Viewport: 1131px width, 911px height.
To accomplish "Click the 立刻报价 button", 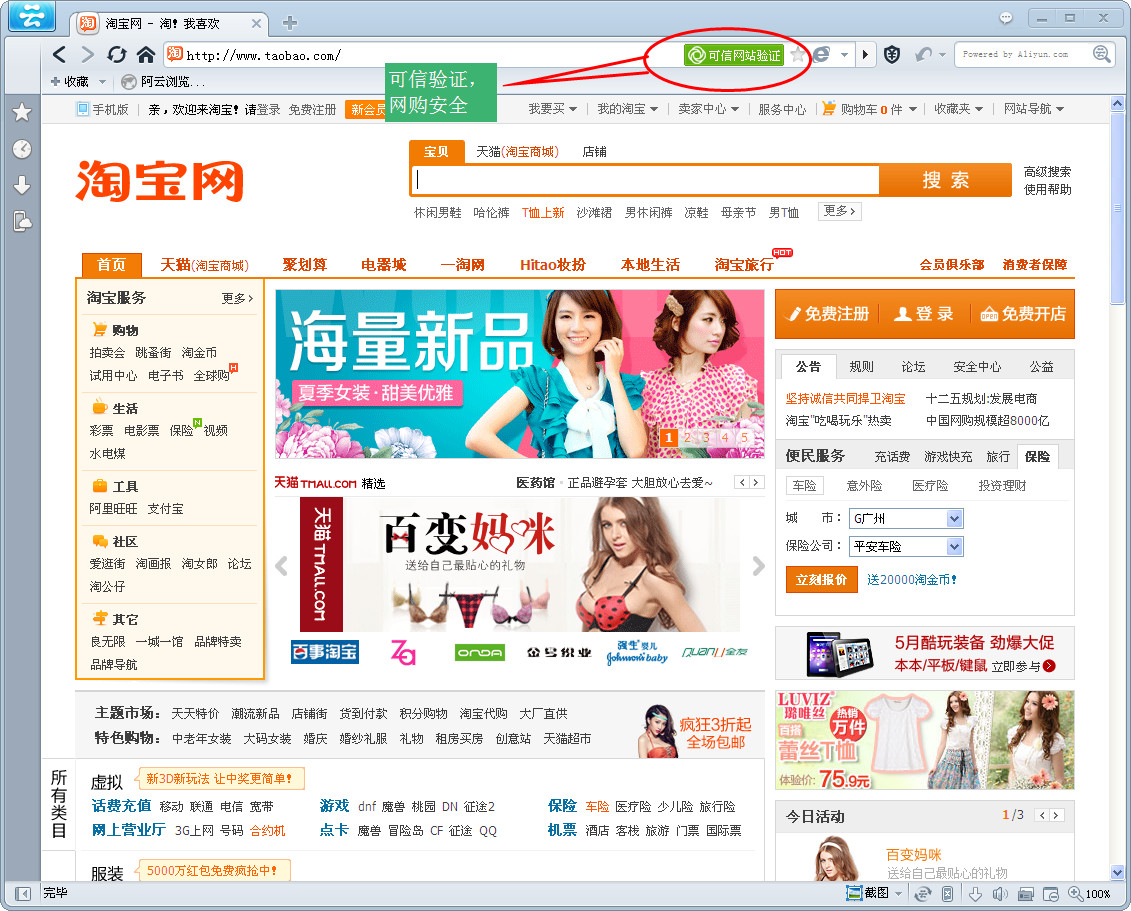I will pos(822,580).
